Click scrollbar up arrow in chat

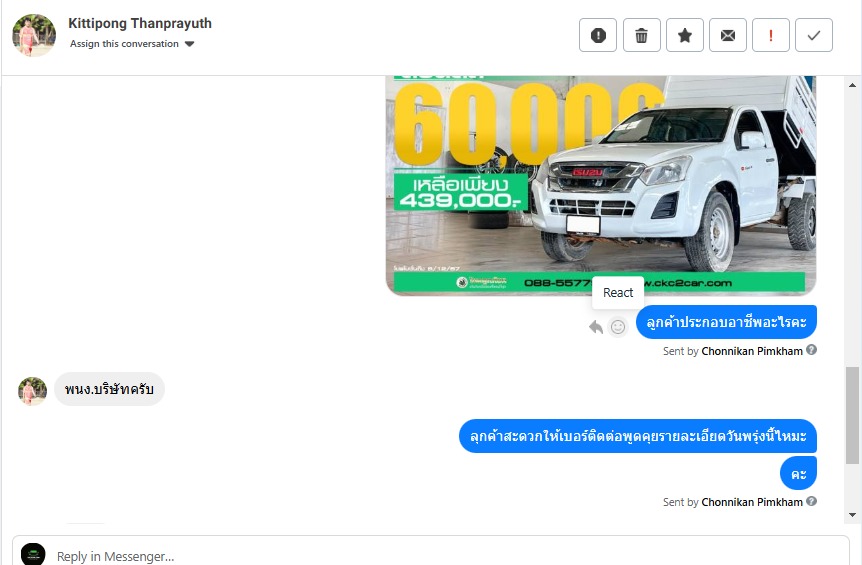point(852,85)
